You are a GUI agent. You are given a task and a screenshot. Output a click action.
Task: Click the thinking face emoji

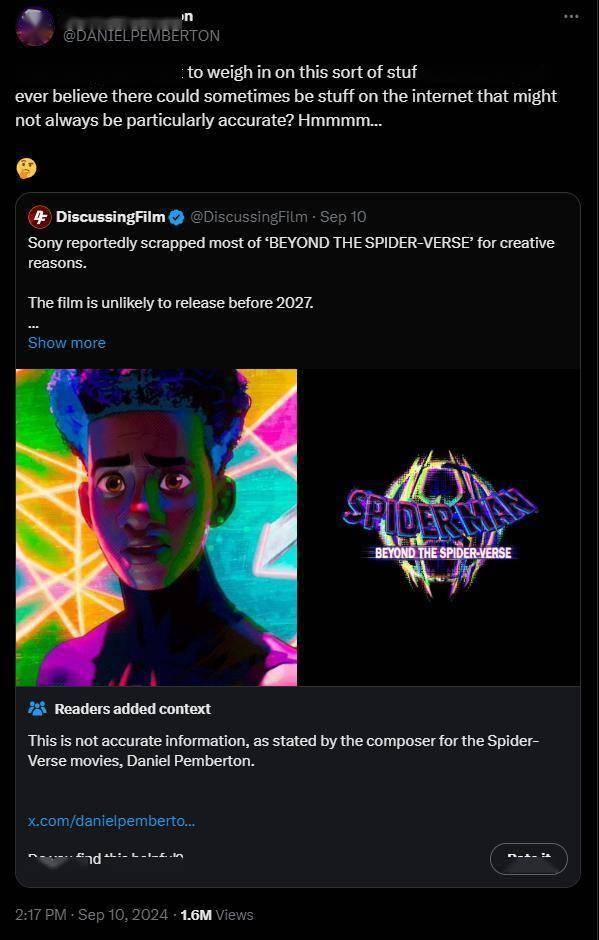click(x=26, y=168)
